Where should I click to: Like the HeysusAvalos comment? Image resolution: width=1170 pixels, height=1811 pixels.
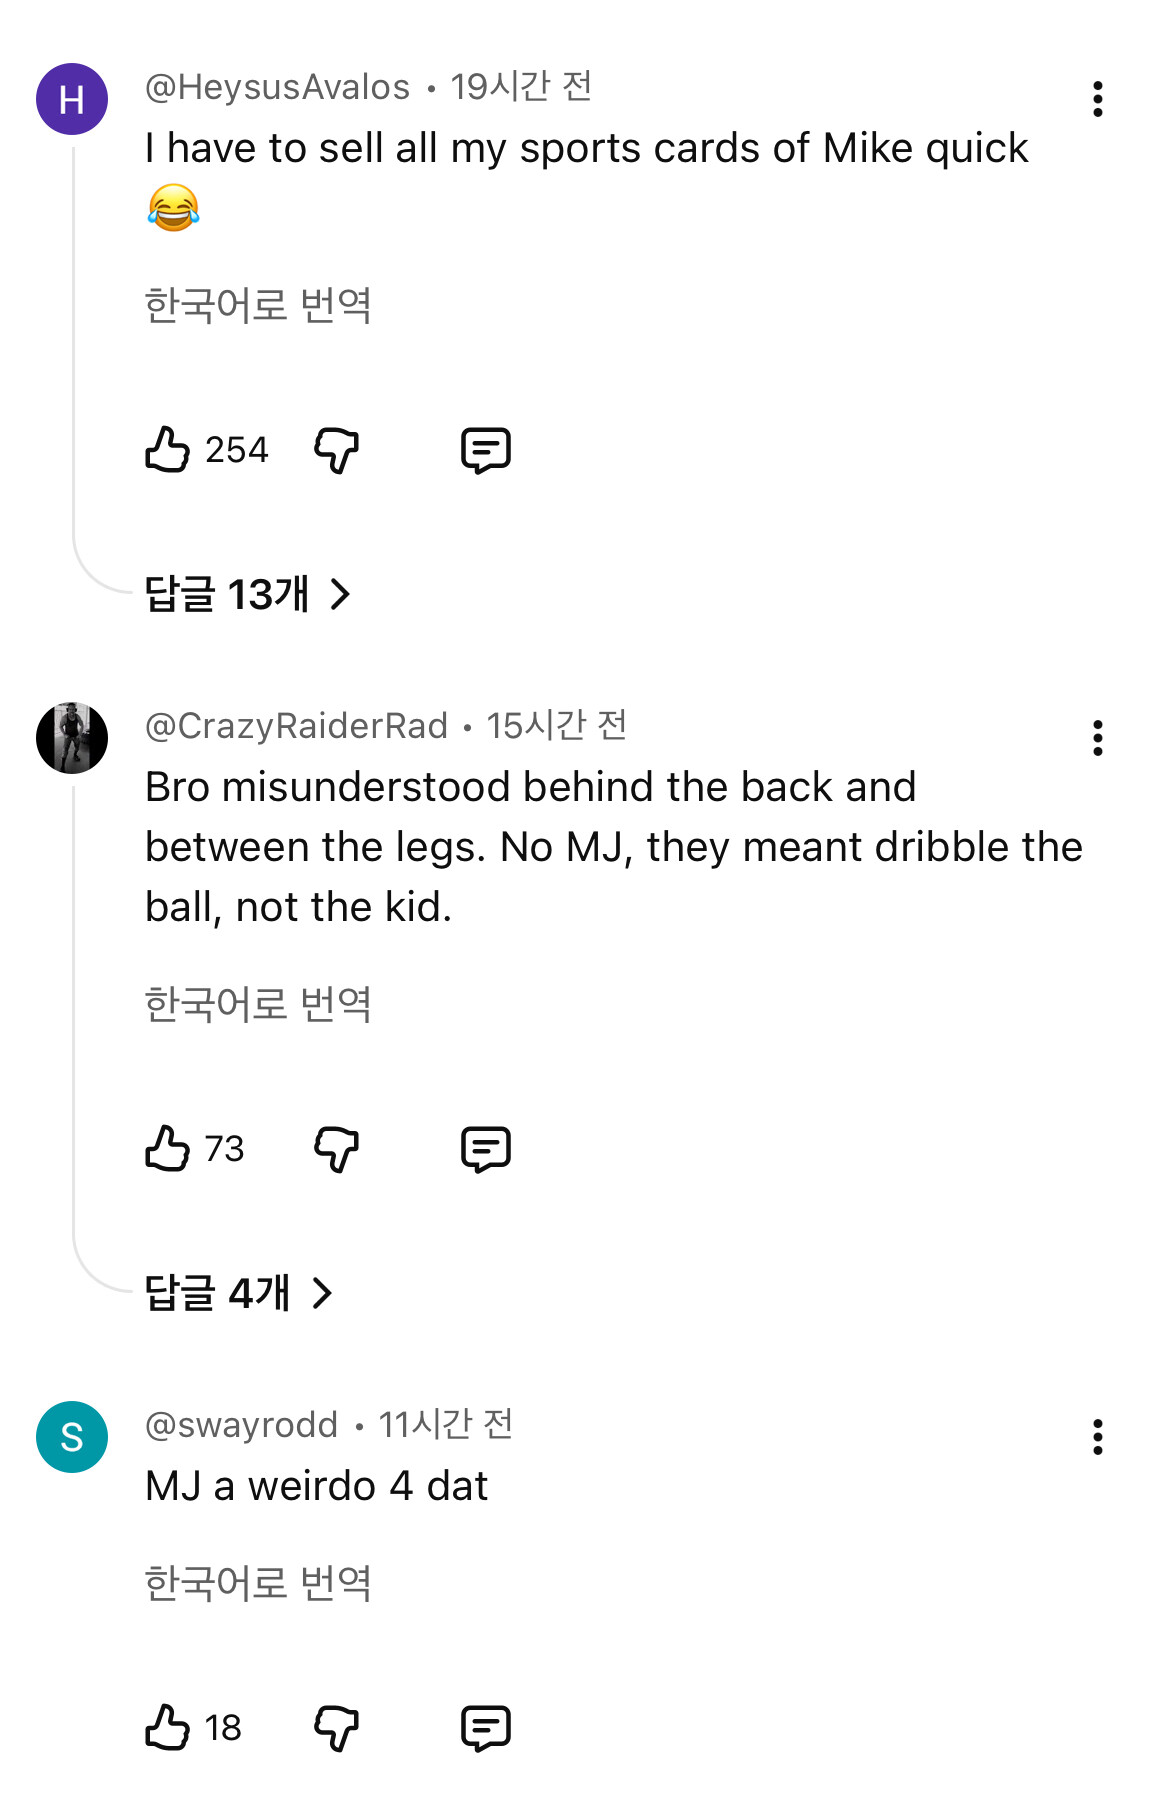[167, 450]
